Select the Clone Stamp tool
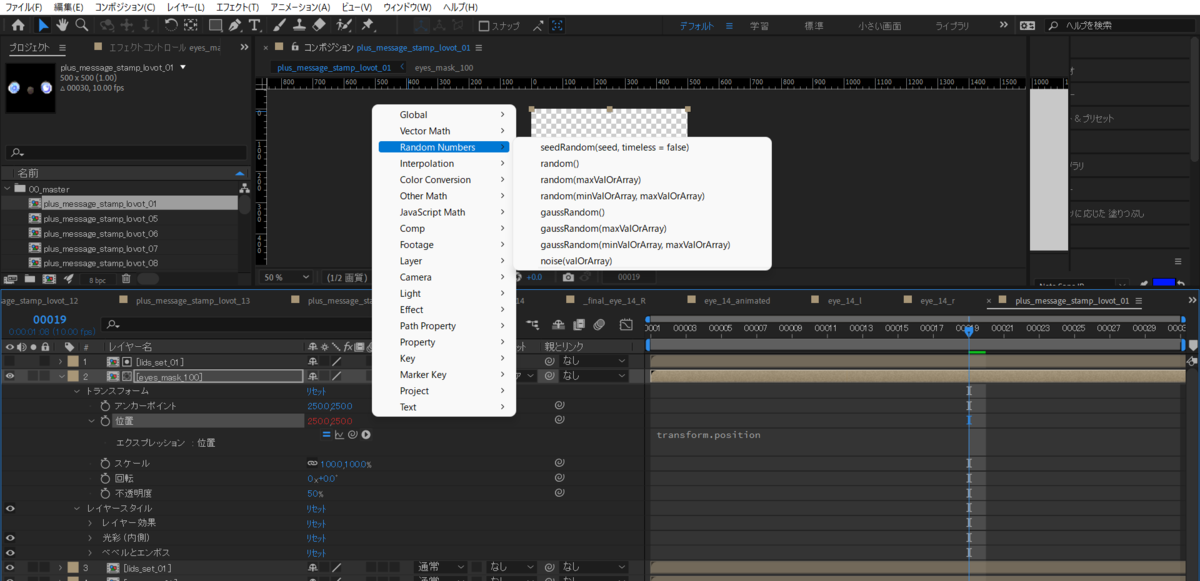This screenshot has width=1200, height=581. pos(299,25)
